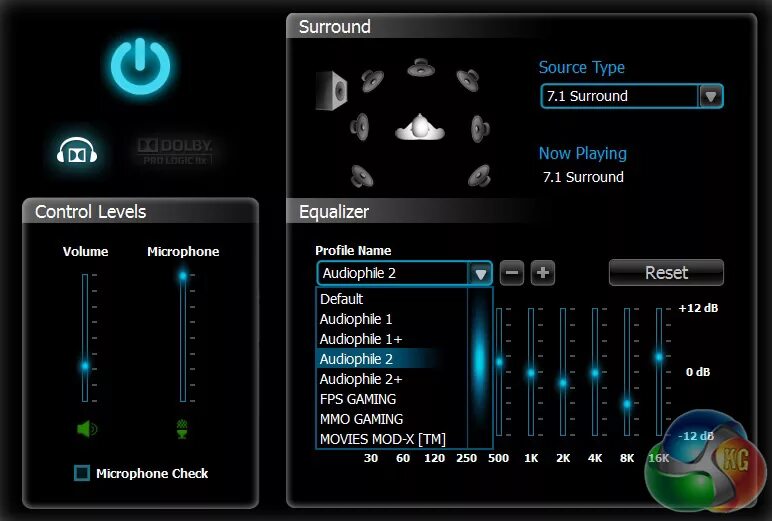Viewport: 772px width, 521px height.
Task: Click the 4K equalizer slider
Action: pyautogui.click(x=595, y=373)
